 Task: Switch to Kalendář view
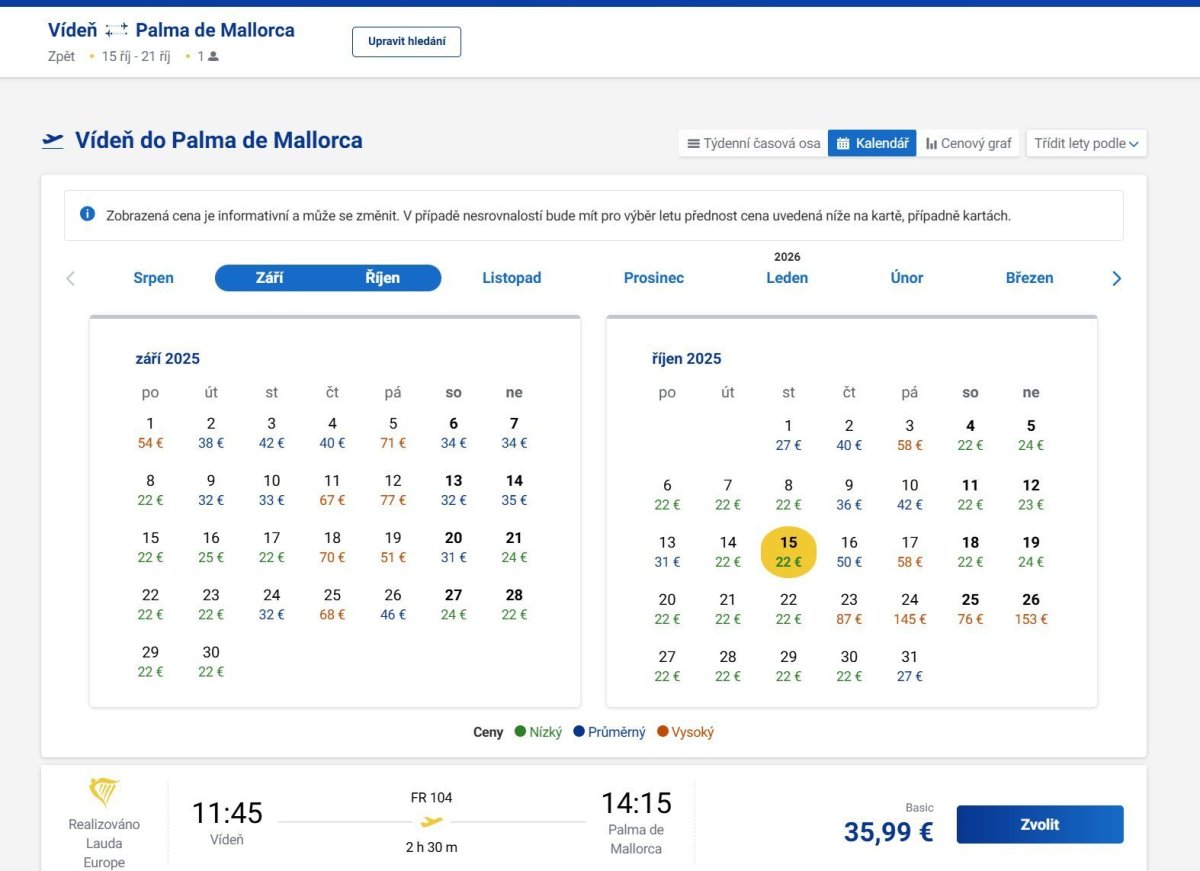872,143
